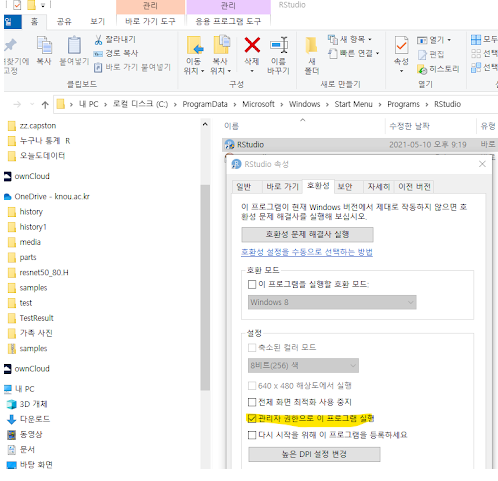Click the Rename (이름 바꾸기) icon
498x481 pixels.
[279, 45]
